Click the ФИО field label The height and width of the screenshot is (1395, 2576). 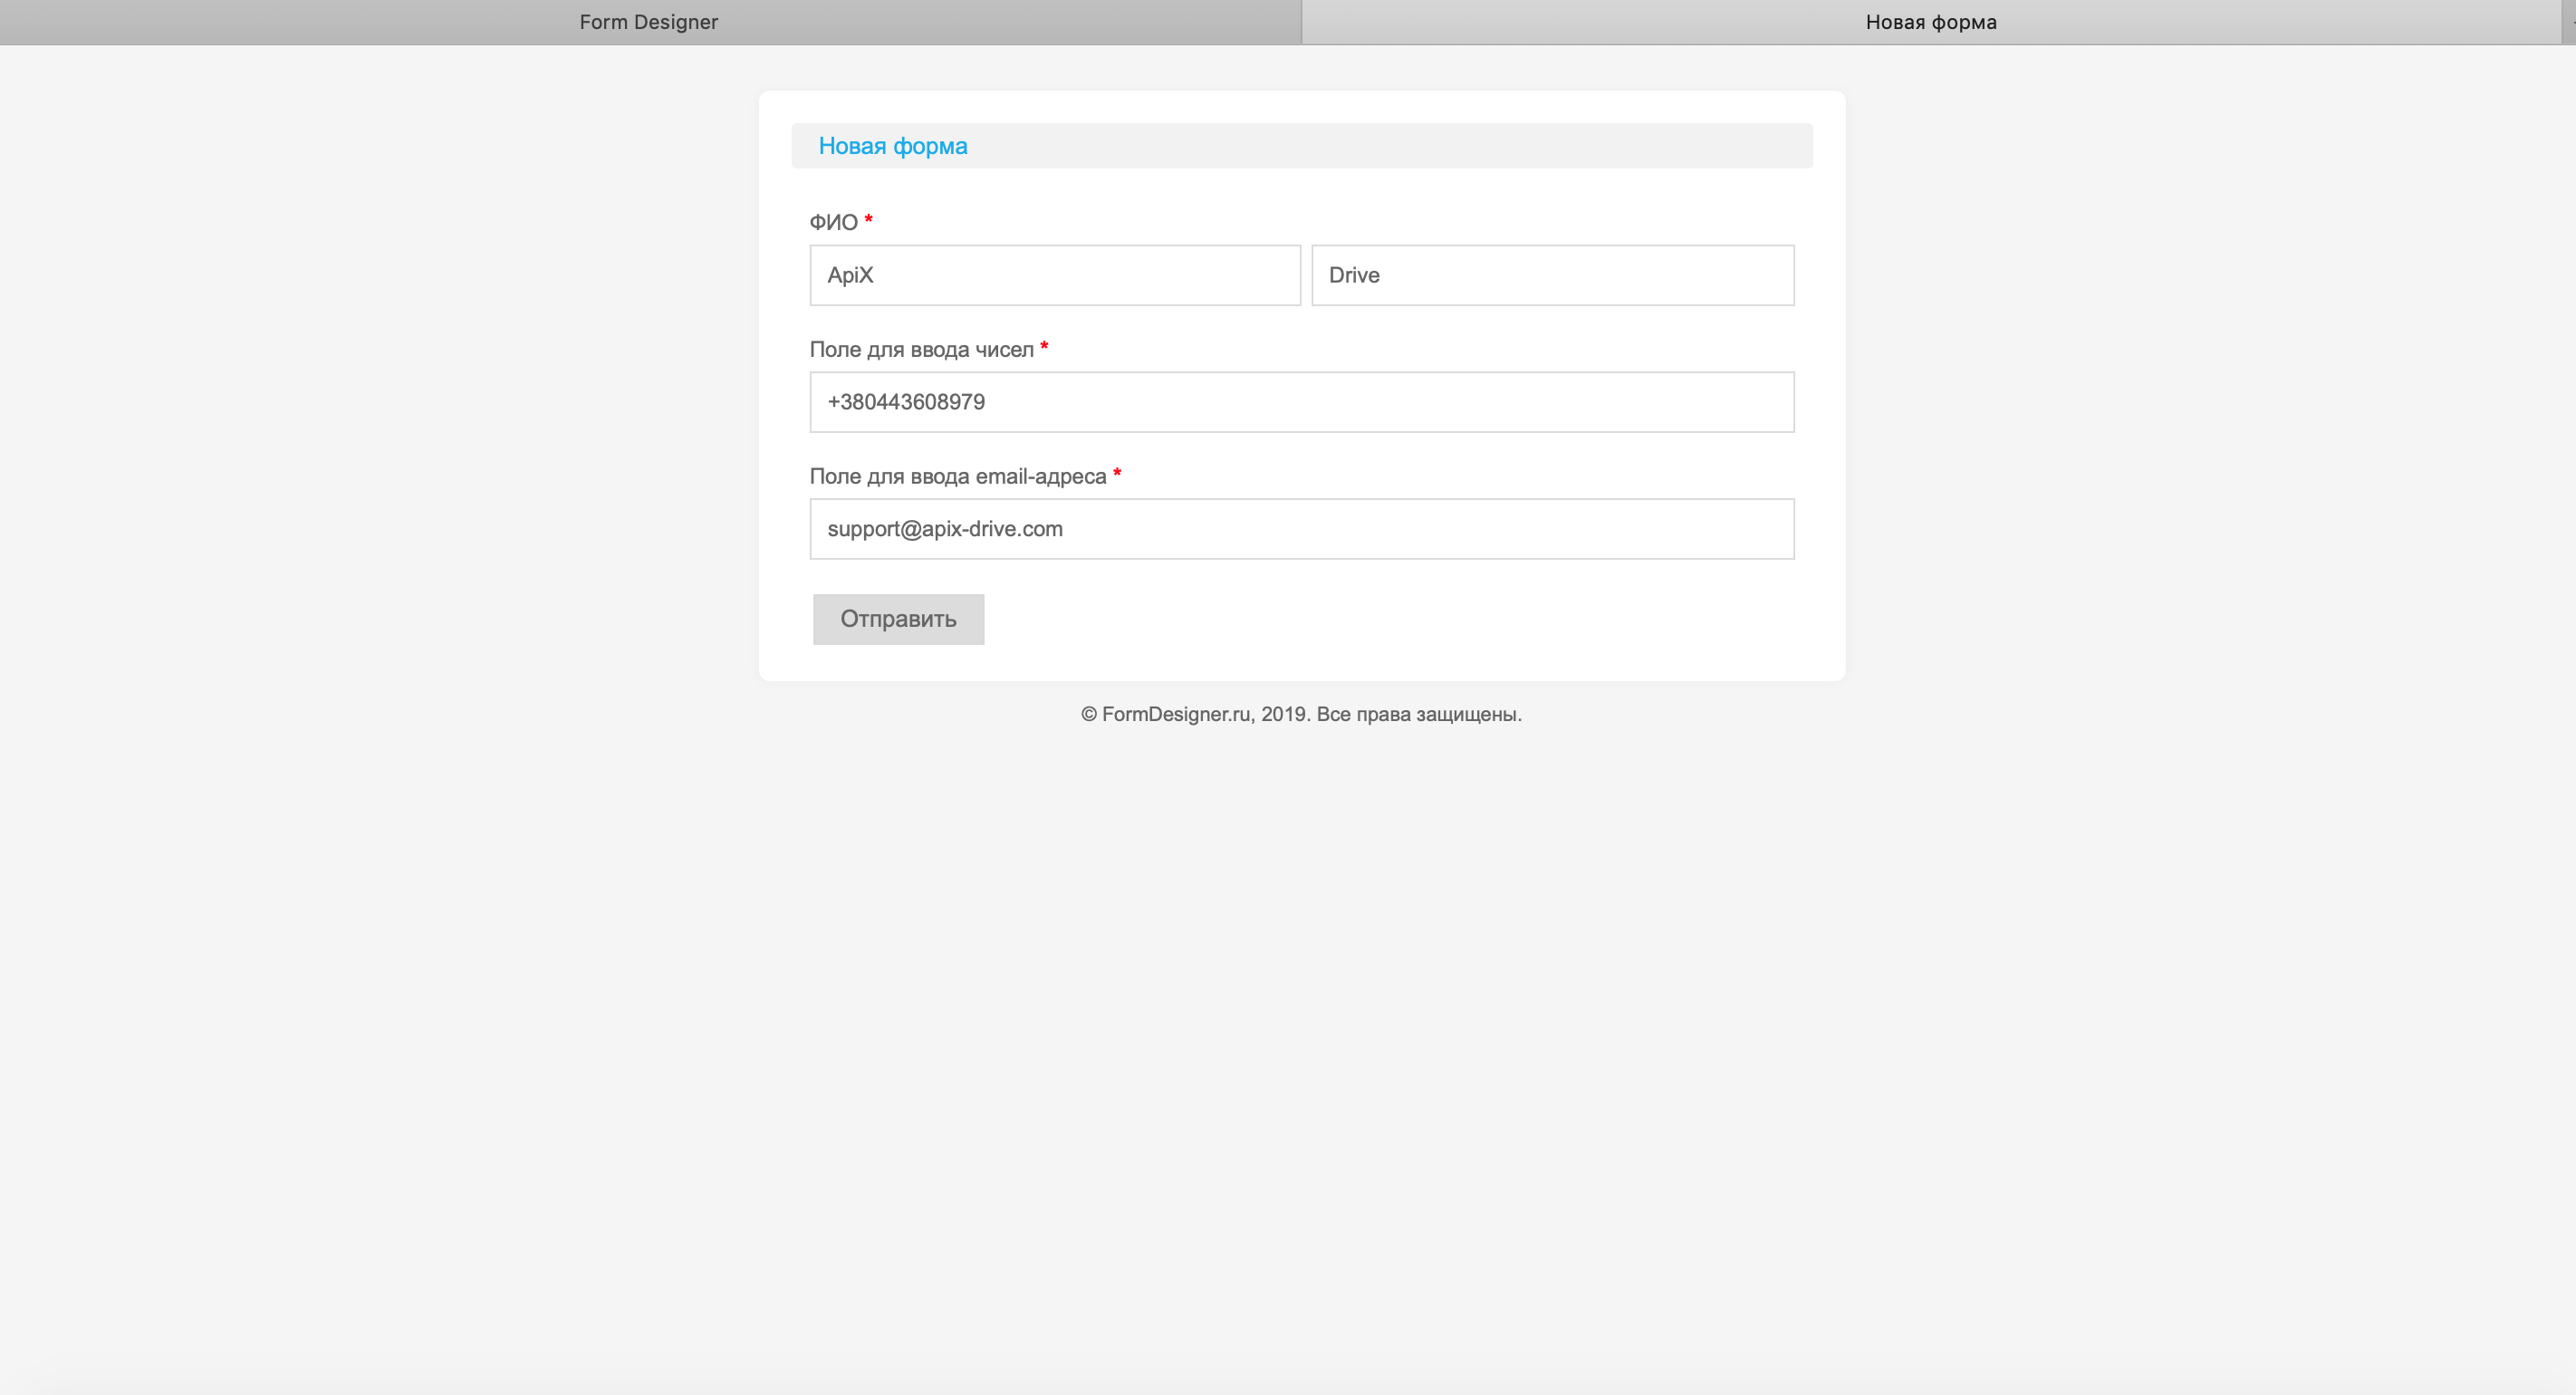pos(834,222)
